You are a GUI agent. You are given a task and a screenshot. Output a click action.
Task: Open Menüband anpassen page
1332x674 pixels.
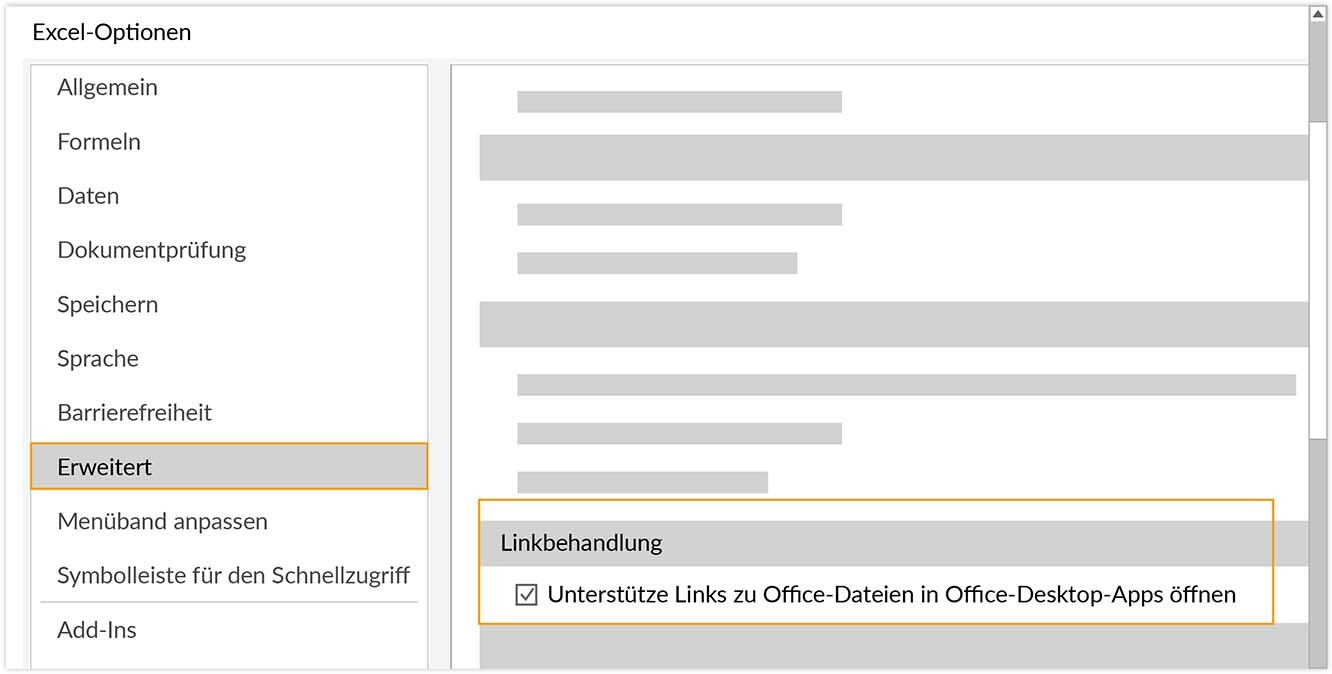click(162, 521)
